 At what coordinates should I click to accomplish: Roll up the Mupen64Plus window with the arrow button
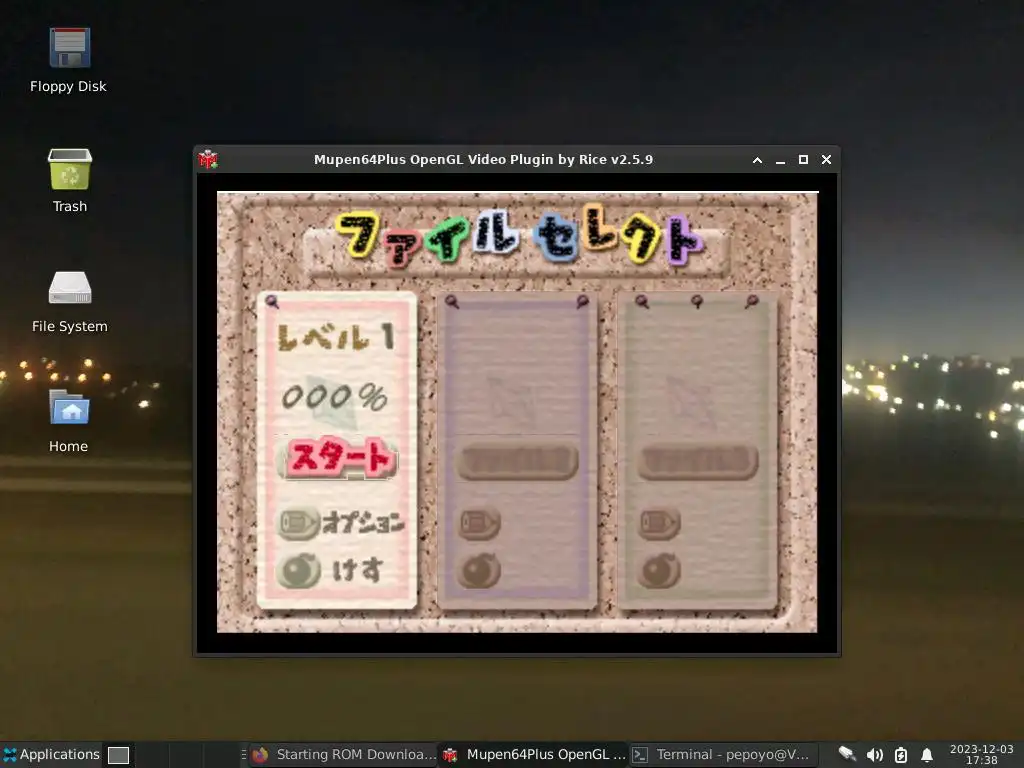(758, 160)
